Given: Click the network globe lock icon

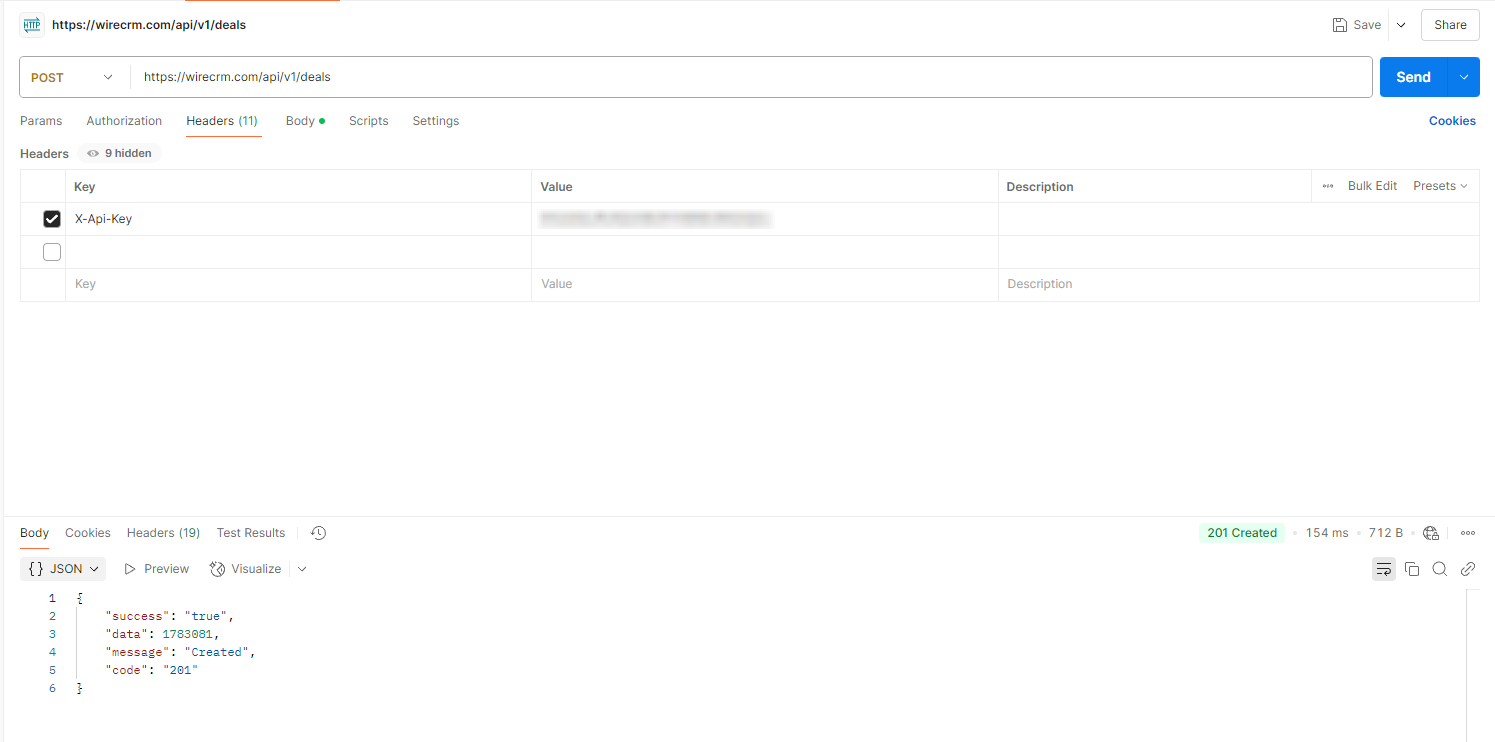Looking at the screenshot, I should tap(1431, 533).
